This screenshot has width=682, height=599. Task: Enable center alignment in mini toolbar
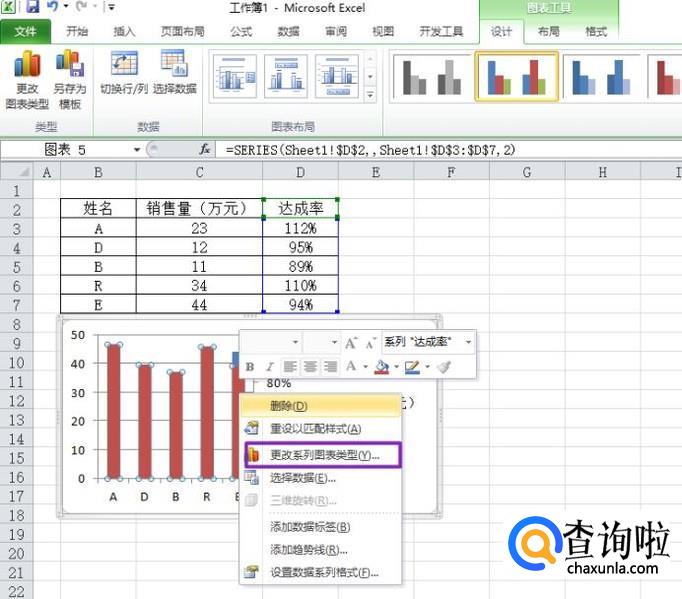click(310, 367)
